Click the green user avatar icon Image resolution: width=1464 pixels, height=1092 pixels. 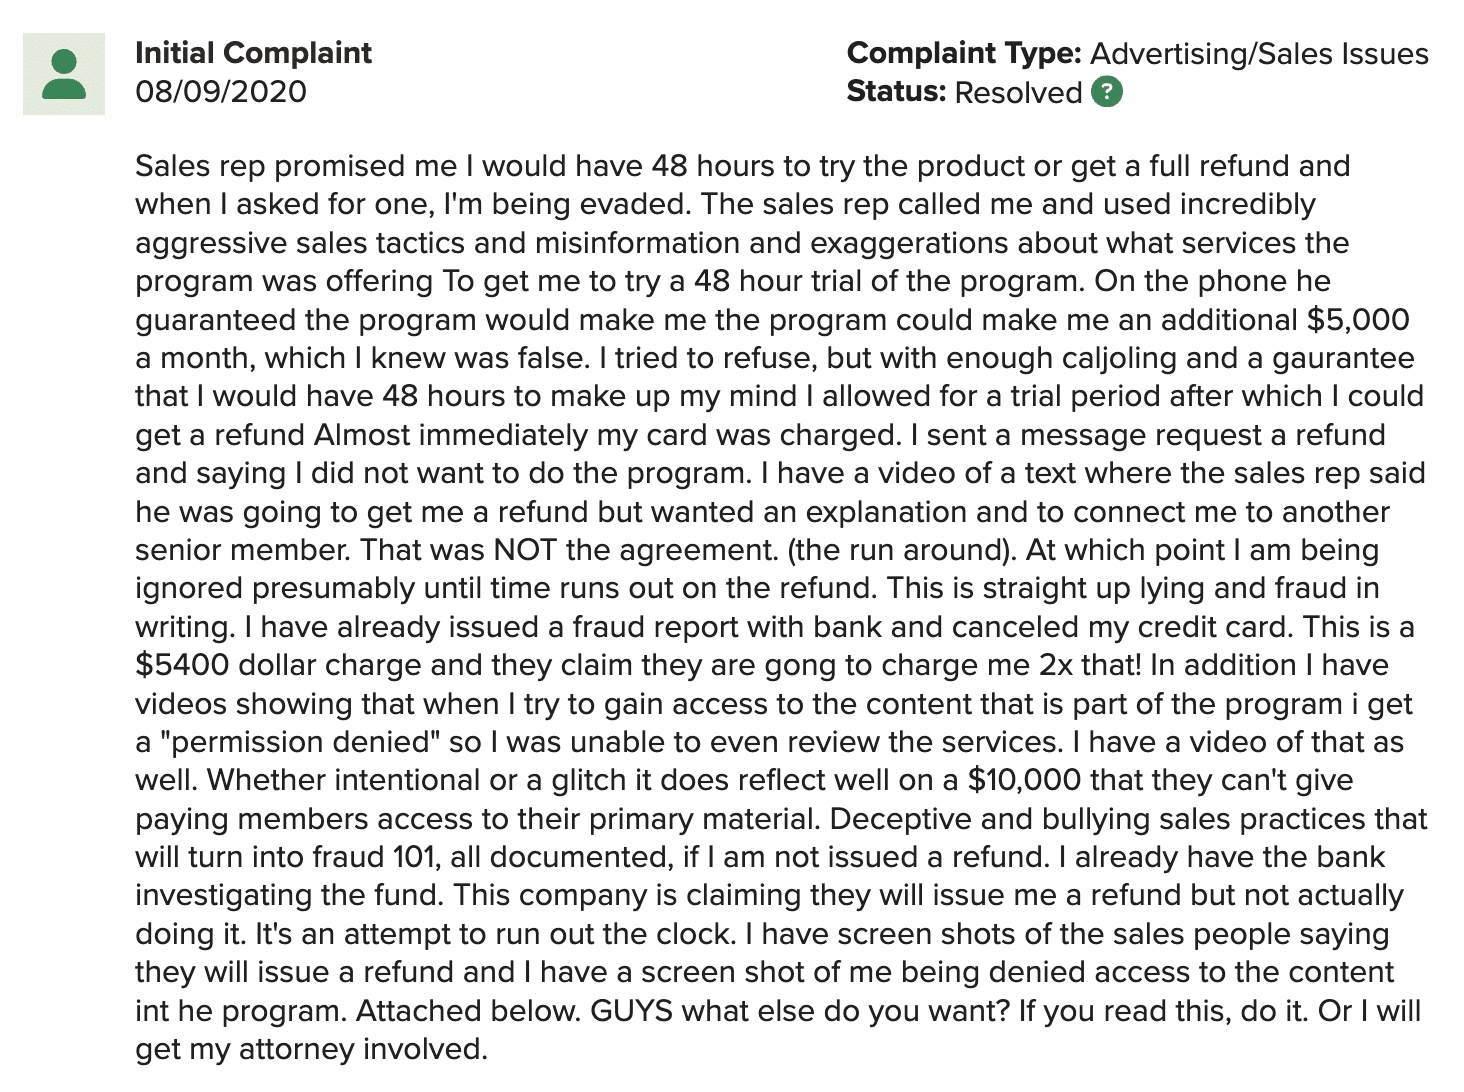click(64, 74)
